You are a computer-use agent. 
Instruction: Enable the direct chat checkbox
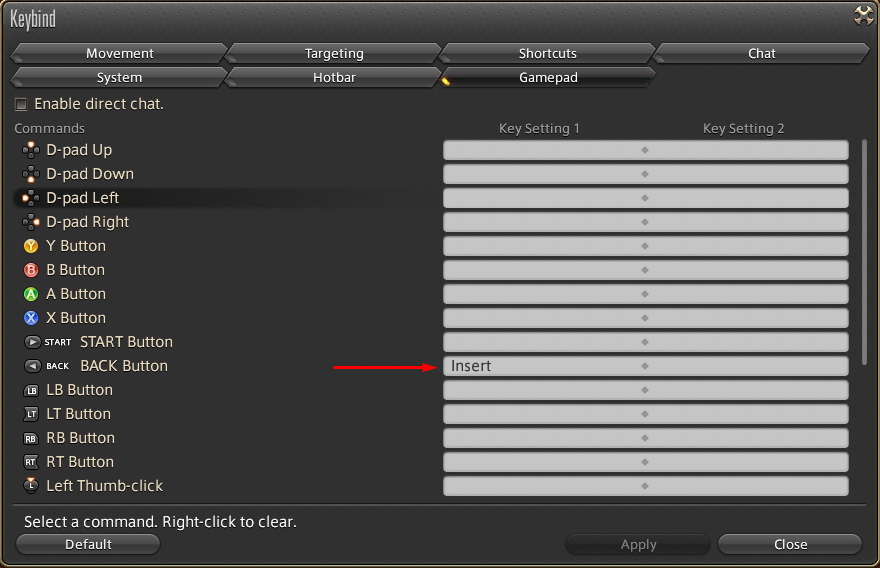point(21,104)
